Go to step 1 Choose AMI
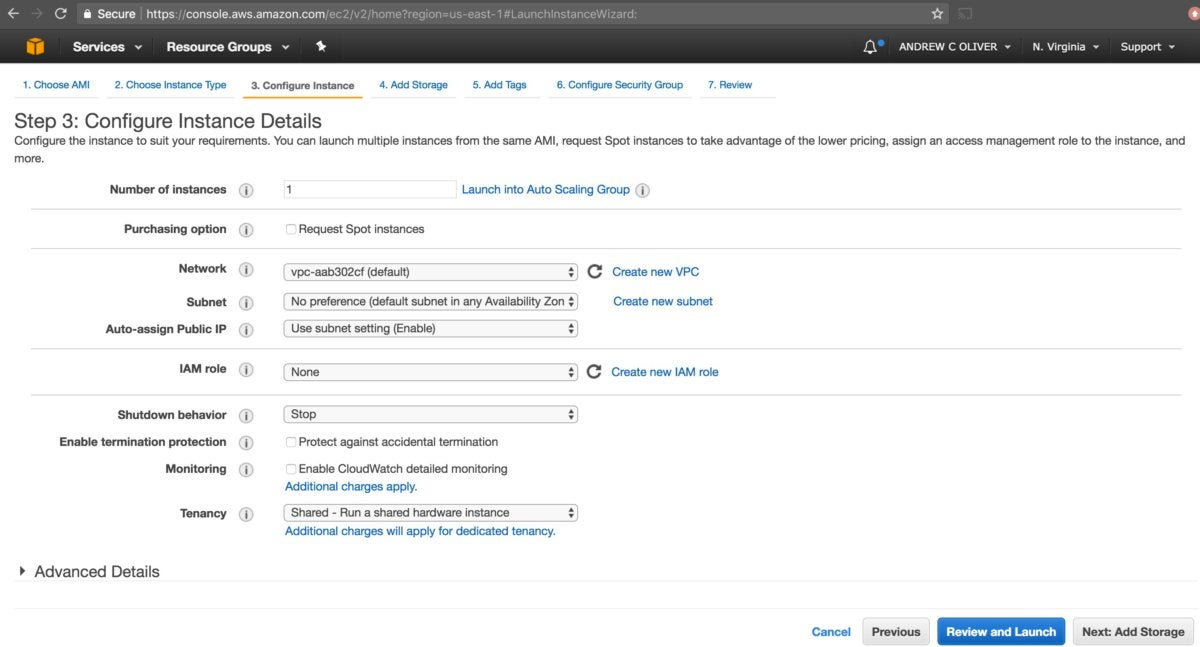Viewport: 1200px width, 647px height. coord(56,85)
